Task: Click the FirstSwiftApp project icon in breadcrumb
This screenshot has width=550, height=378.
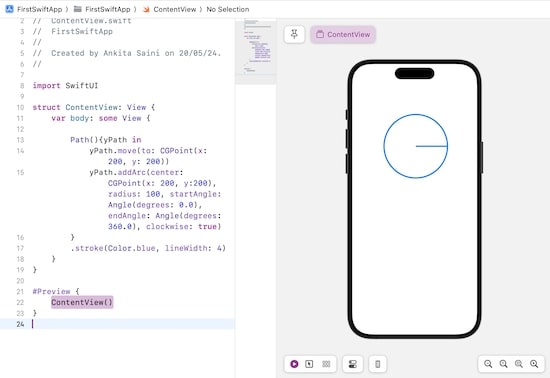Action: pyautogui.click(x=9, y=9)
